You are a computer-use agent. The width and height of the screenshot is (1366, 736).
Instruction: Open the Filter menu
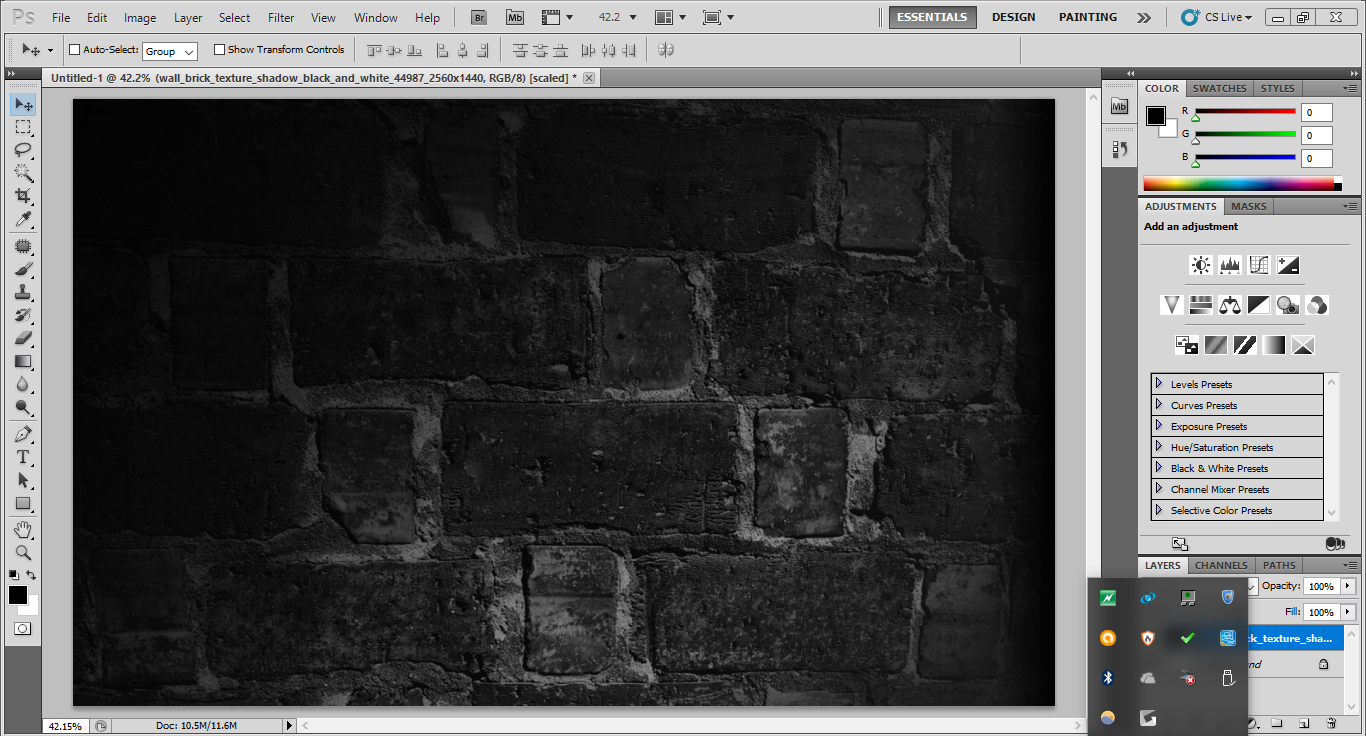281,18
